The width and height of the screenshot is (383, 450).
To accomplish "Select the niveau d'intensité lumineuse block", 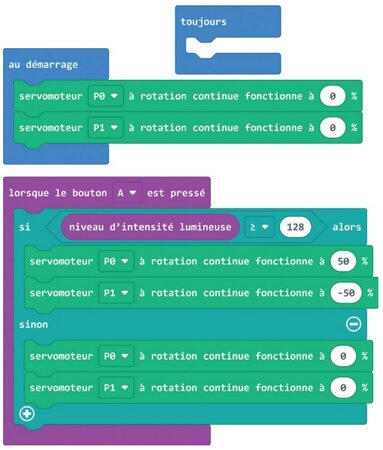I will pyautogui.click(x=150, y=227).
